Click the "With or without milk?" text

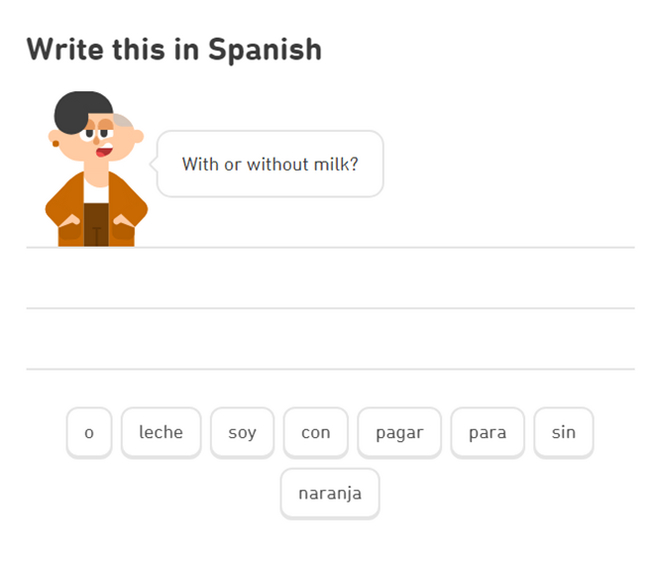(x=270, y=164)
